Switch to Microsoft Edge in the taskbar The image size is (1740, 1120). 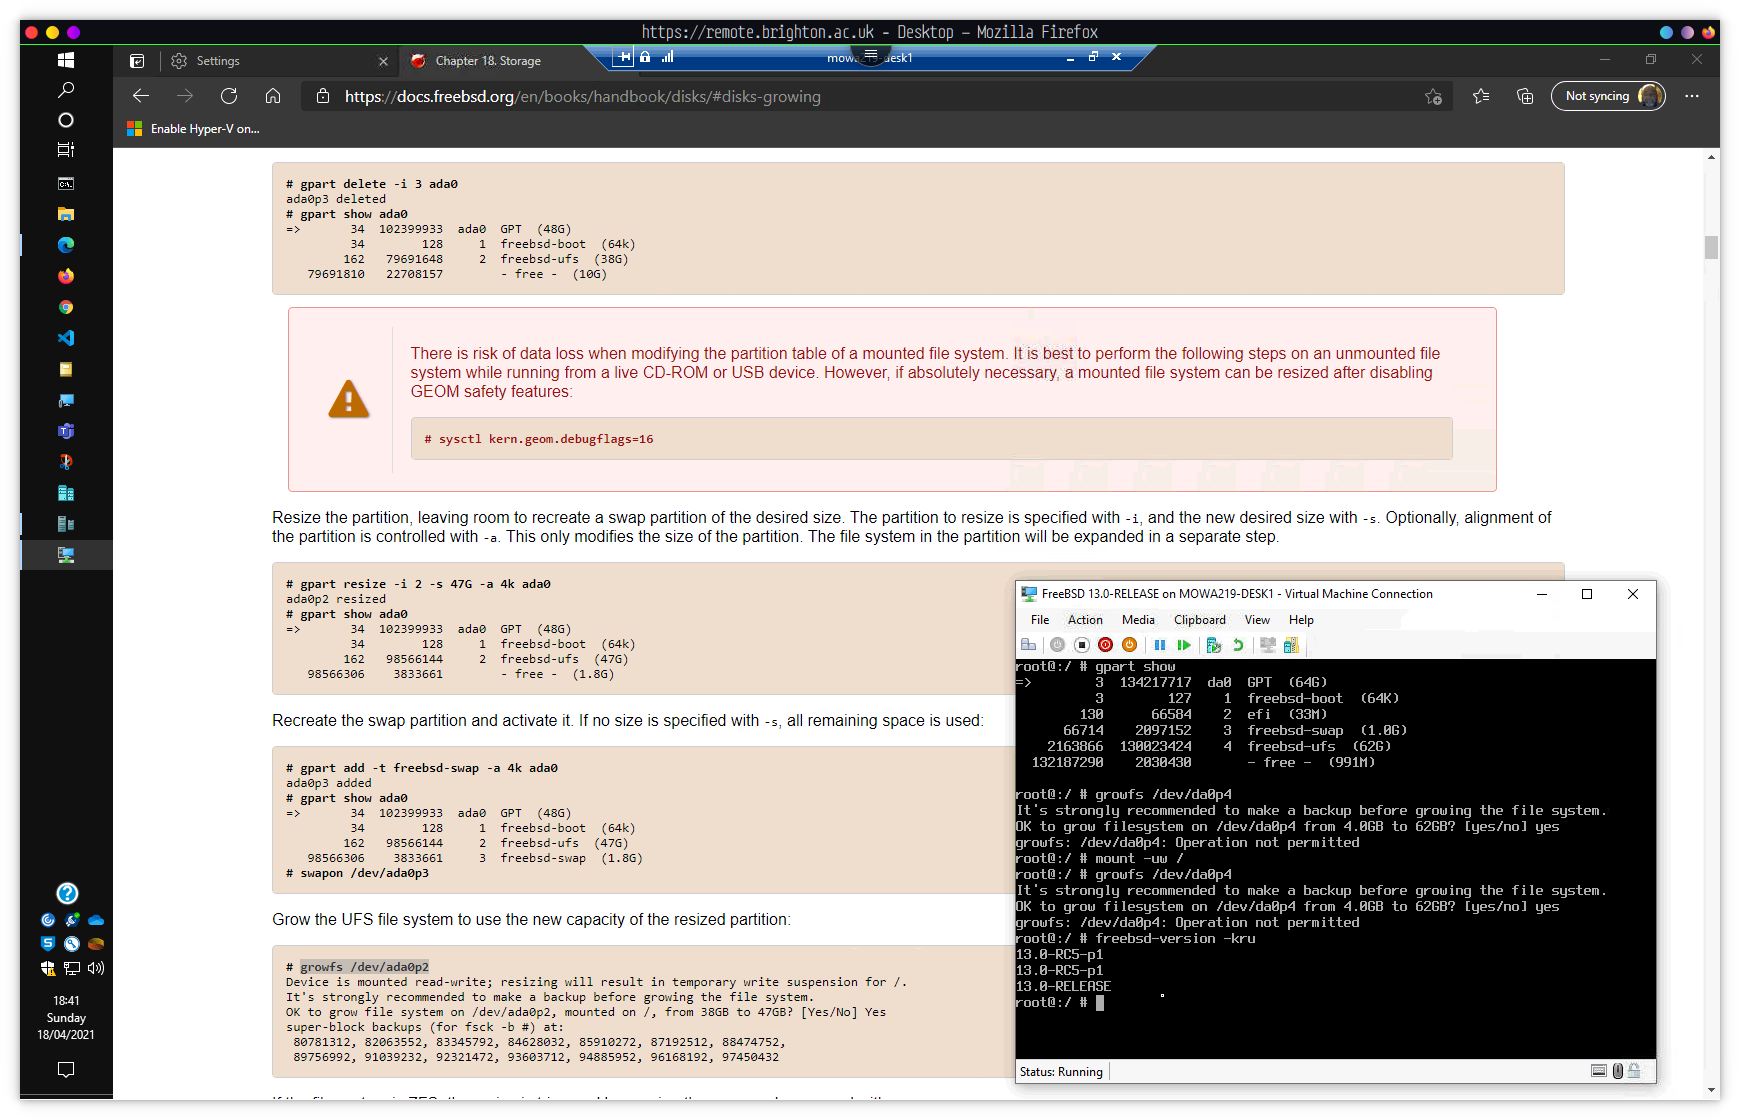click(66, 245)
